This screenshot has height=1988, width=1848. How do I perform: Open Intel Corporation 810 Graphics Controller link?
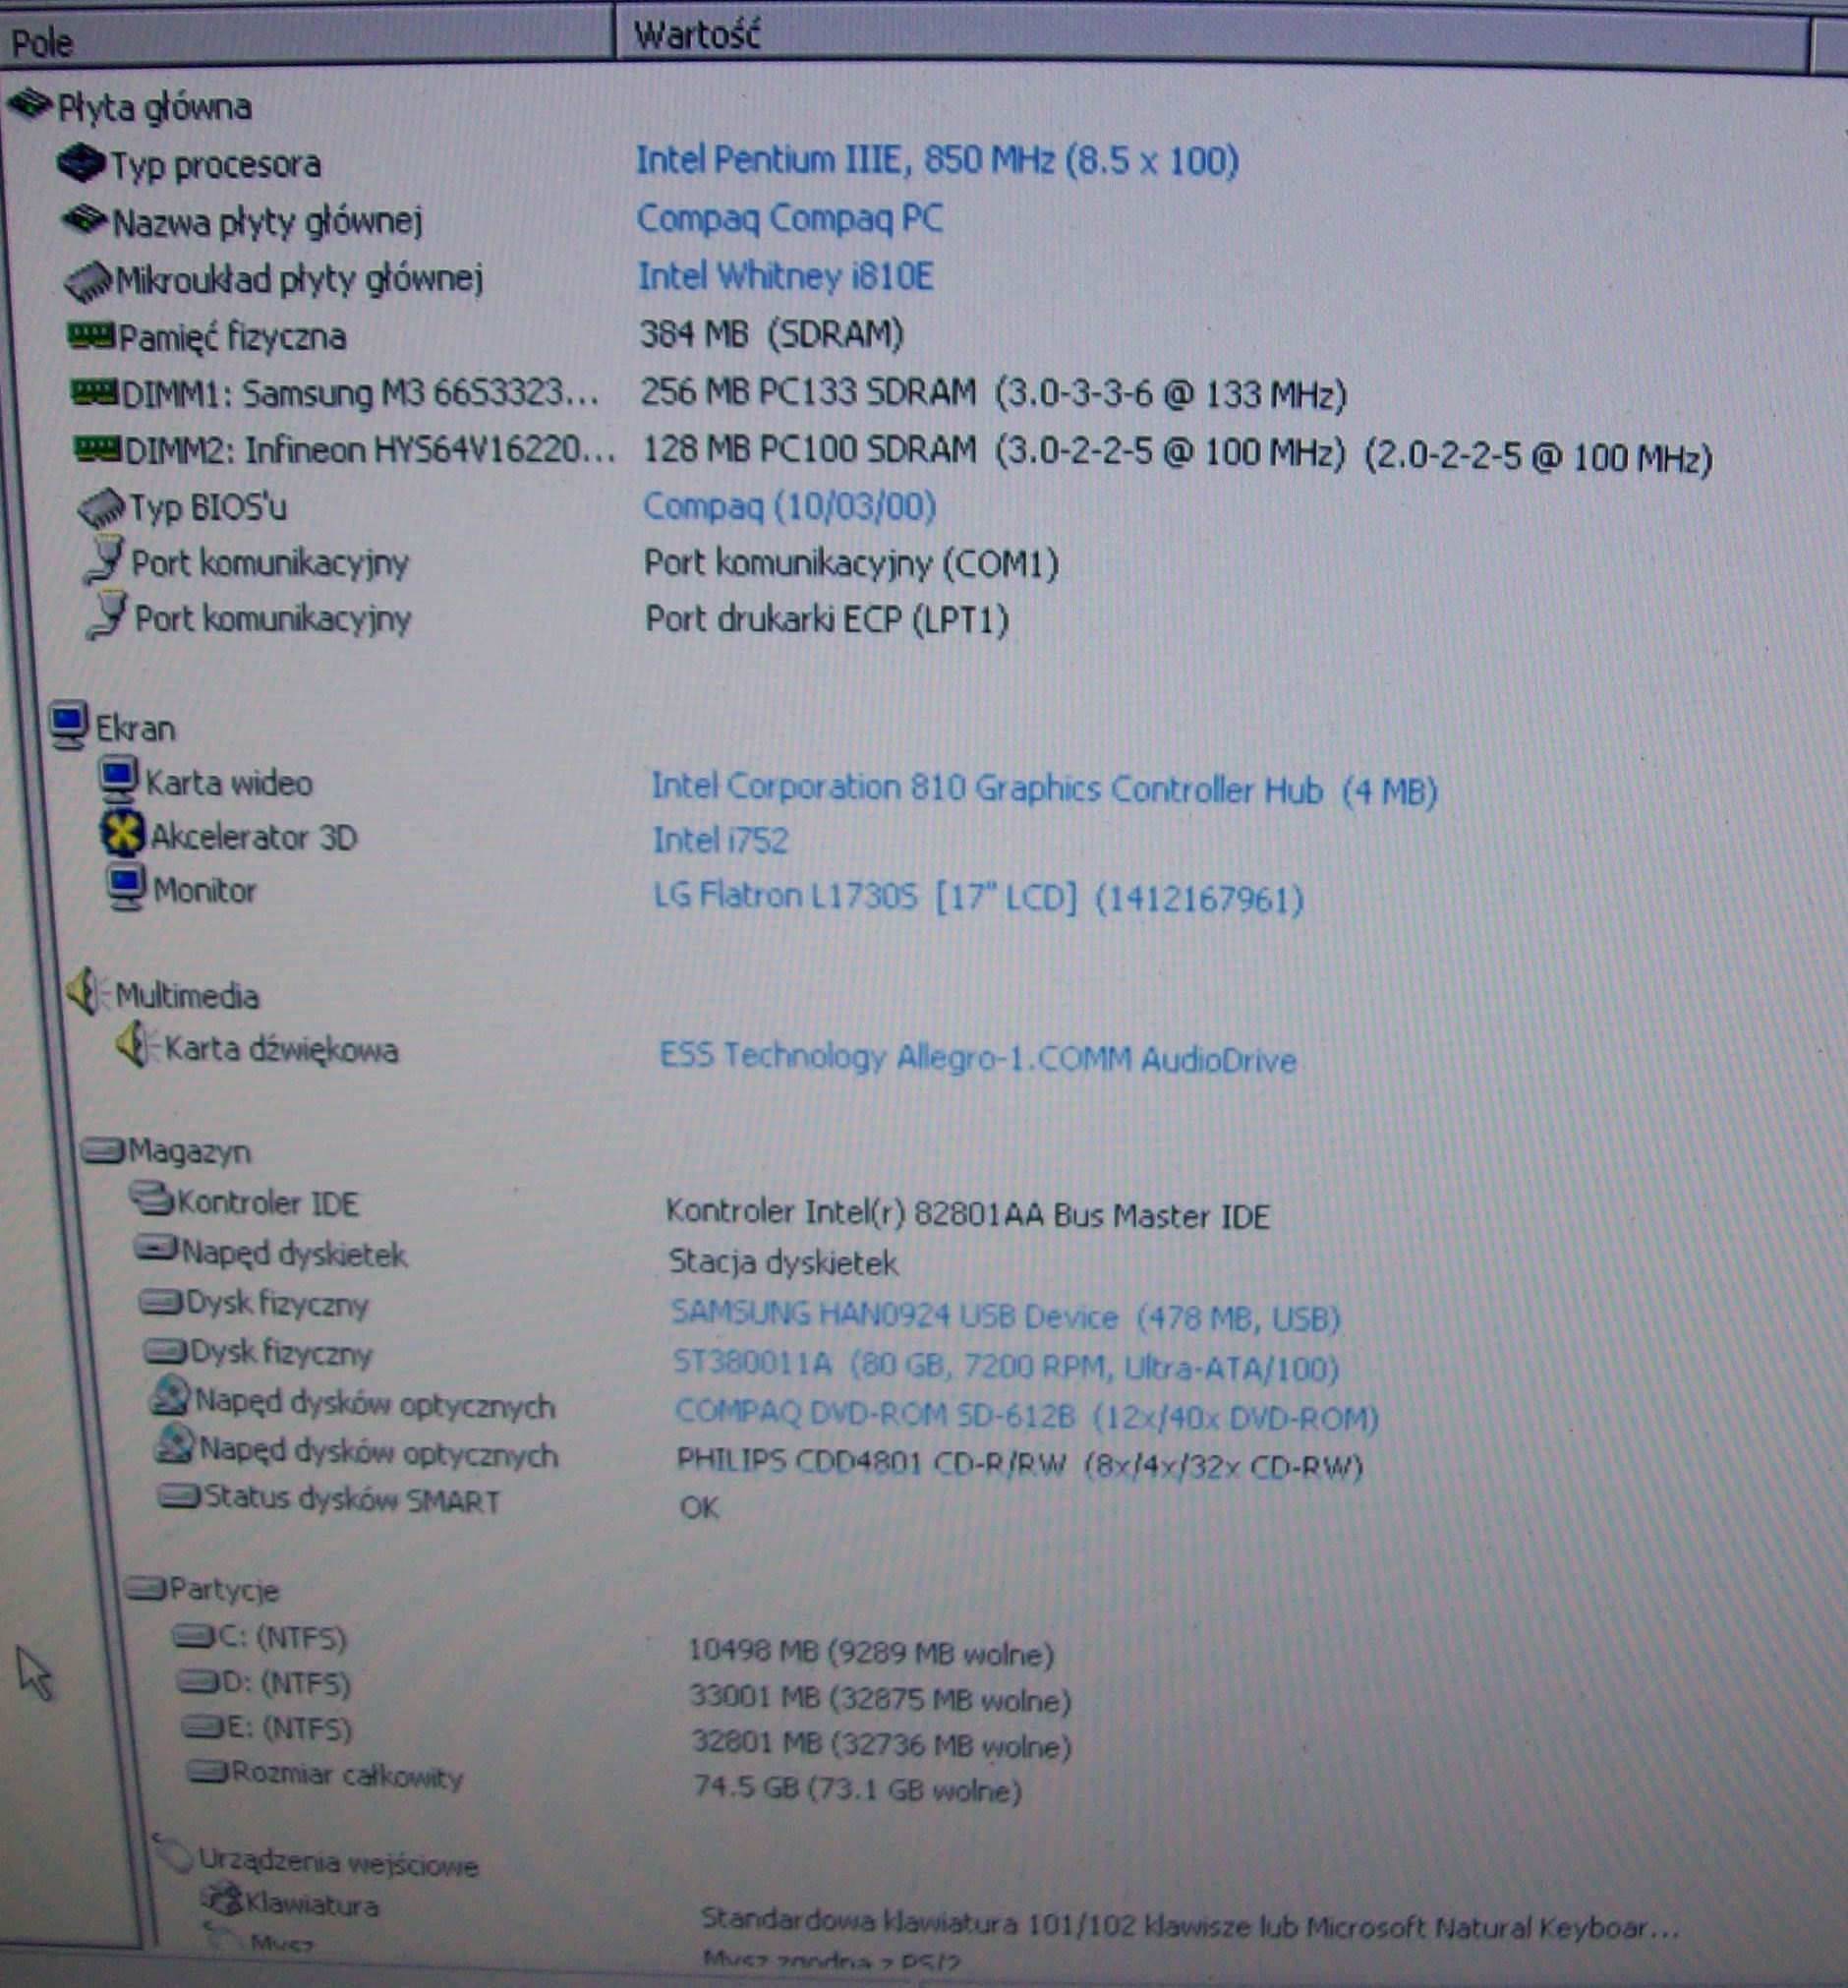coord(1044,789)
